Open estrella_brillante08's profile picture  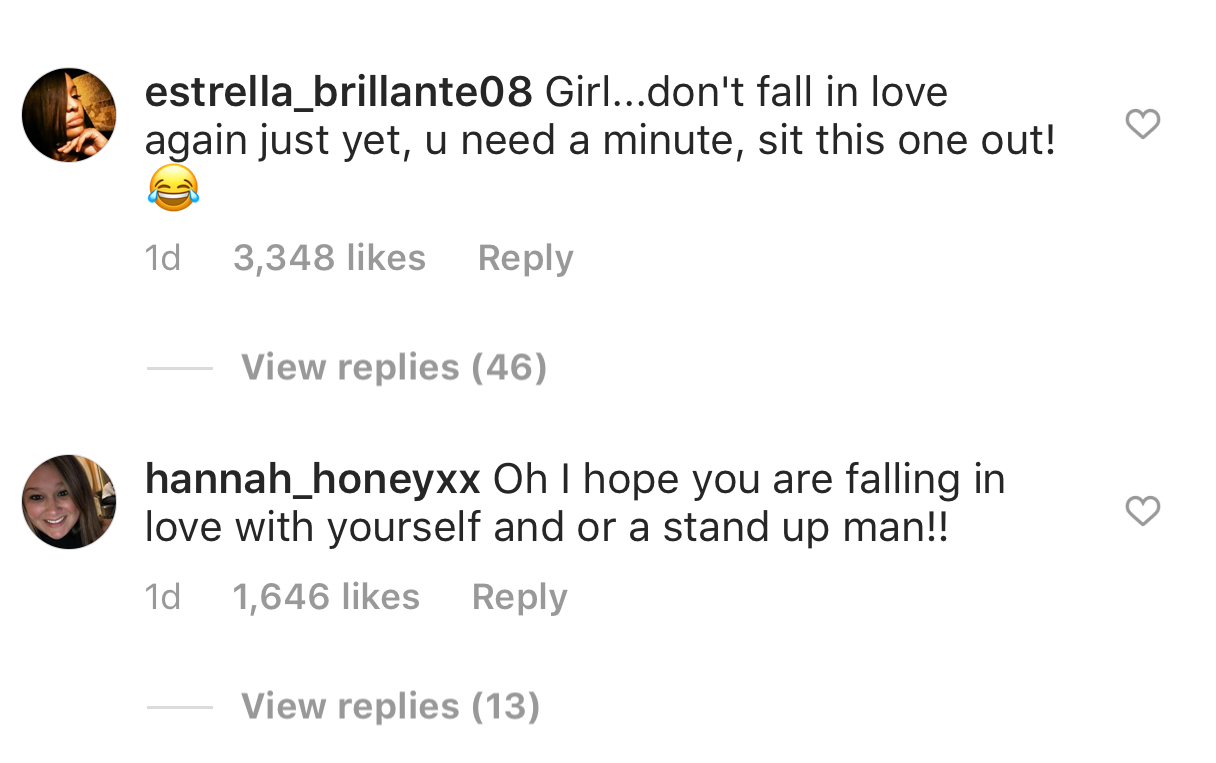click(69, 115)
